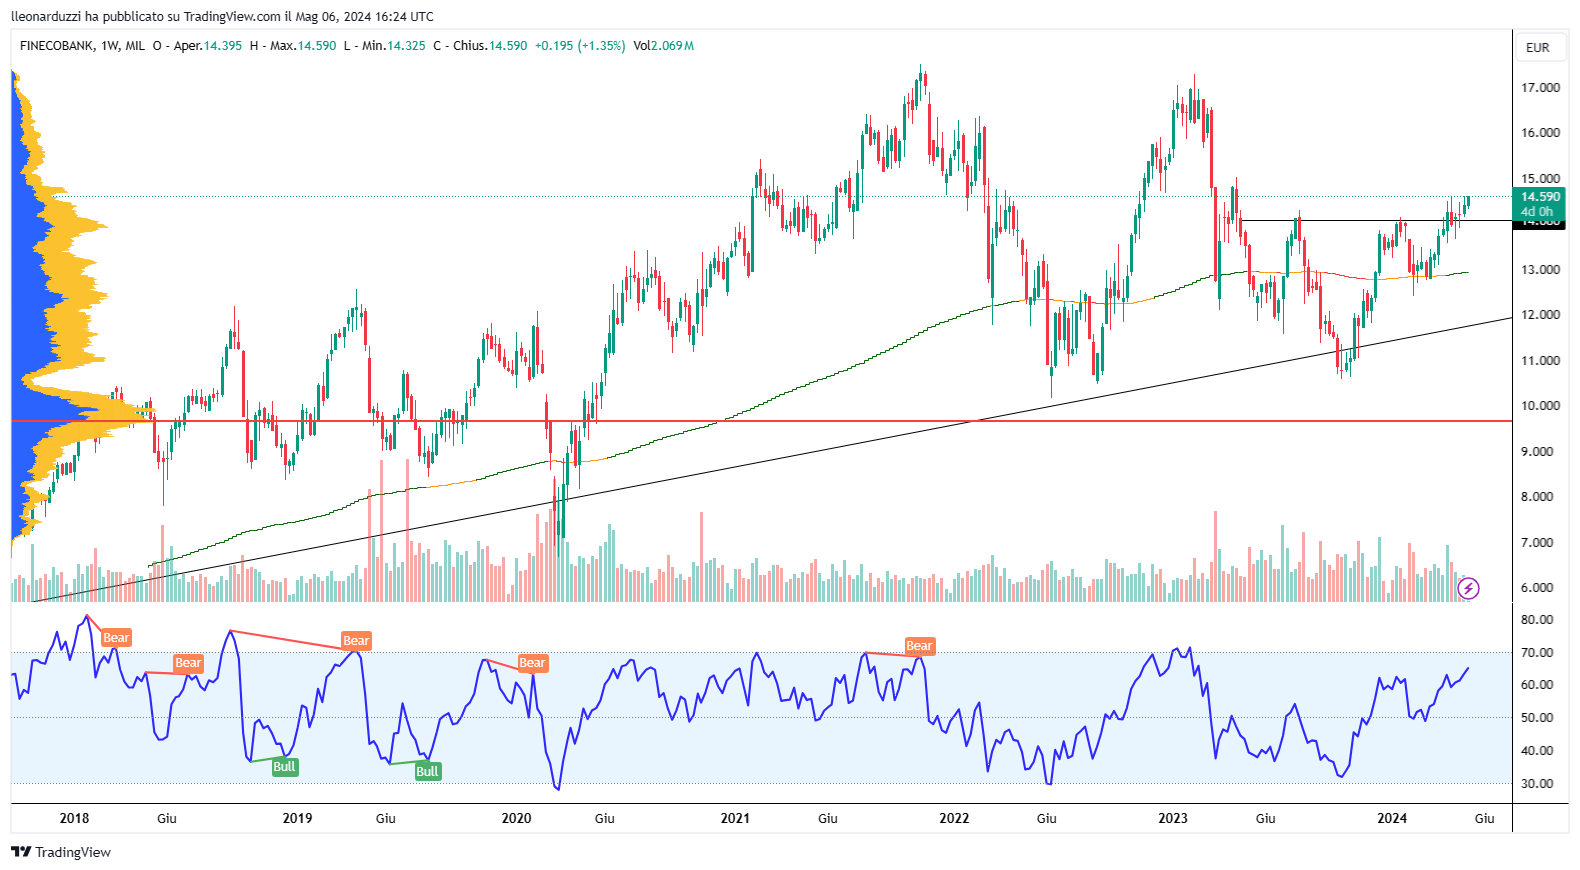1580x870 pixels.
Task: Click the +0.195 (+1.35%) change value
Action: (x=580, y=46)
